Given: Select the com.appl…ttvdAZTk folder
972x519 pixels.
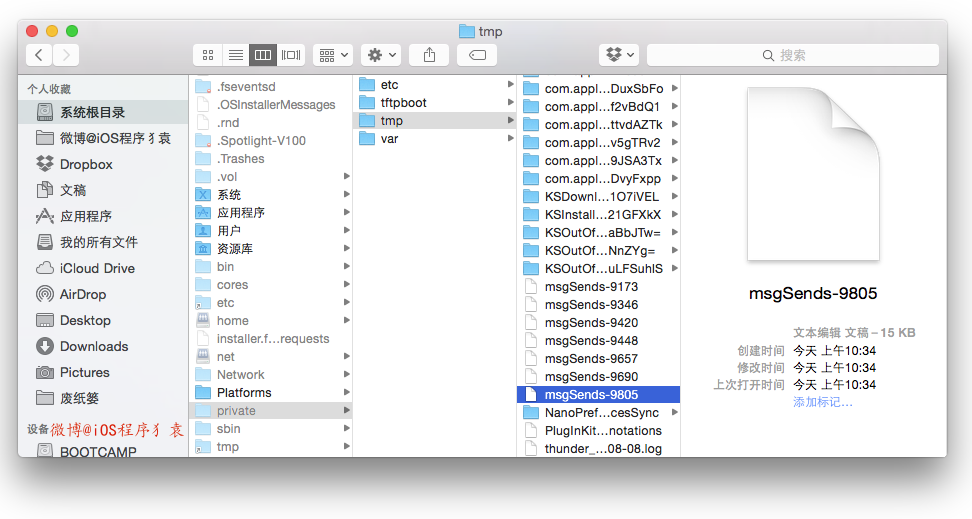Looking at the screenshot, I should click(x=598, y=125).
